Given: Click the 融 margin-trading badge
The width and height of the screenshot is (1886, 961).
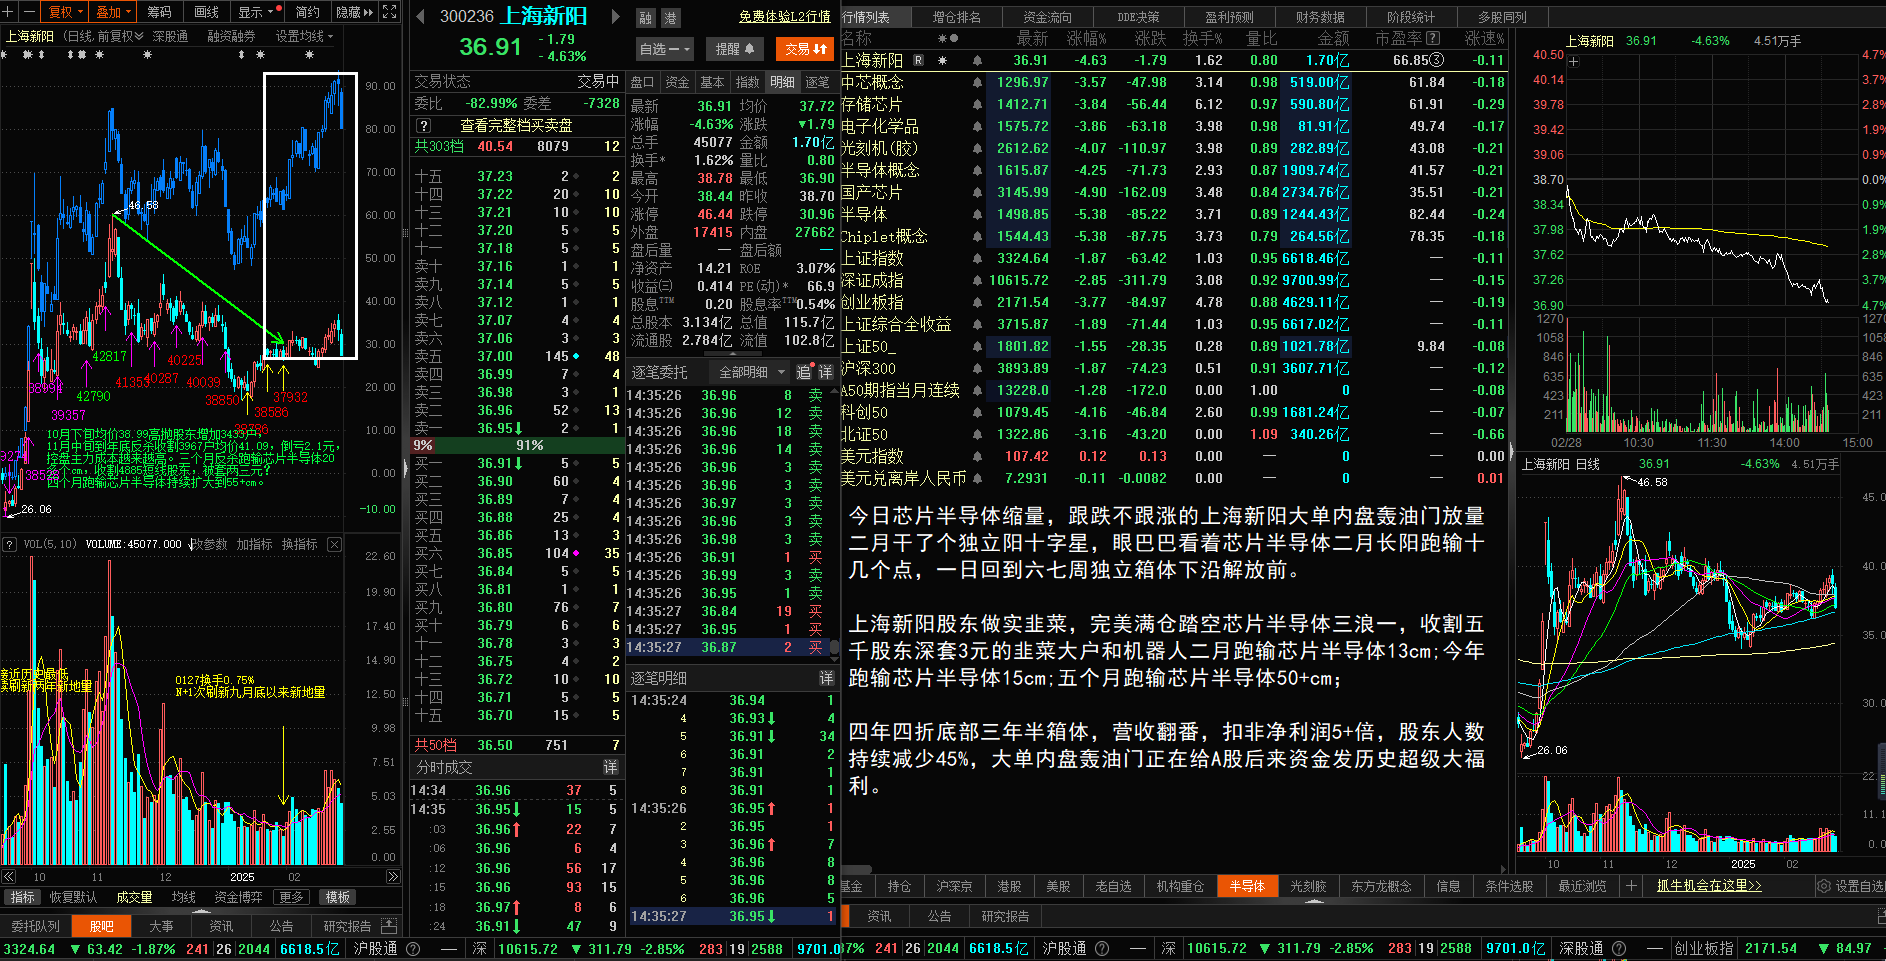Looking at the screenshot, I should [x=646, y=17].
